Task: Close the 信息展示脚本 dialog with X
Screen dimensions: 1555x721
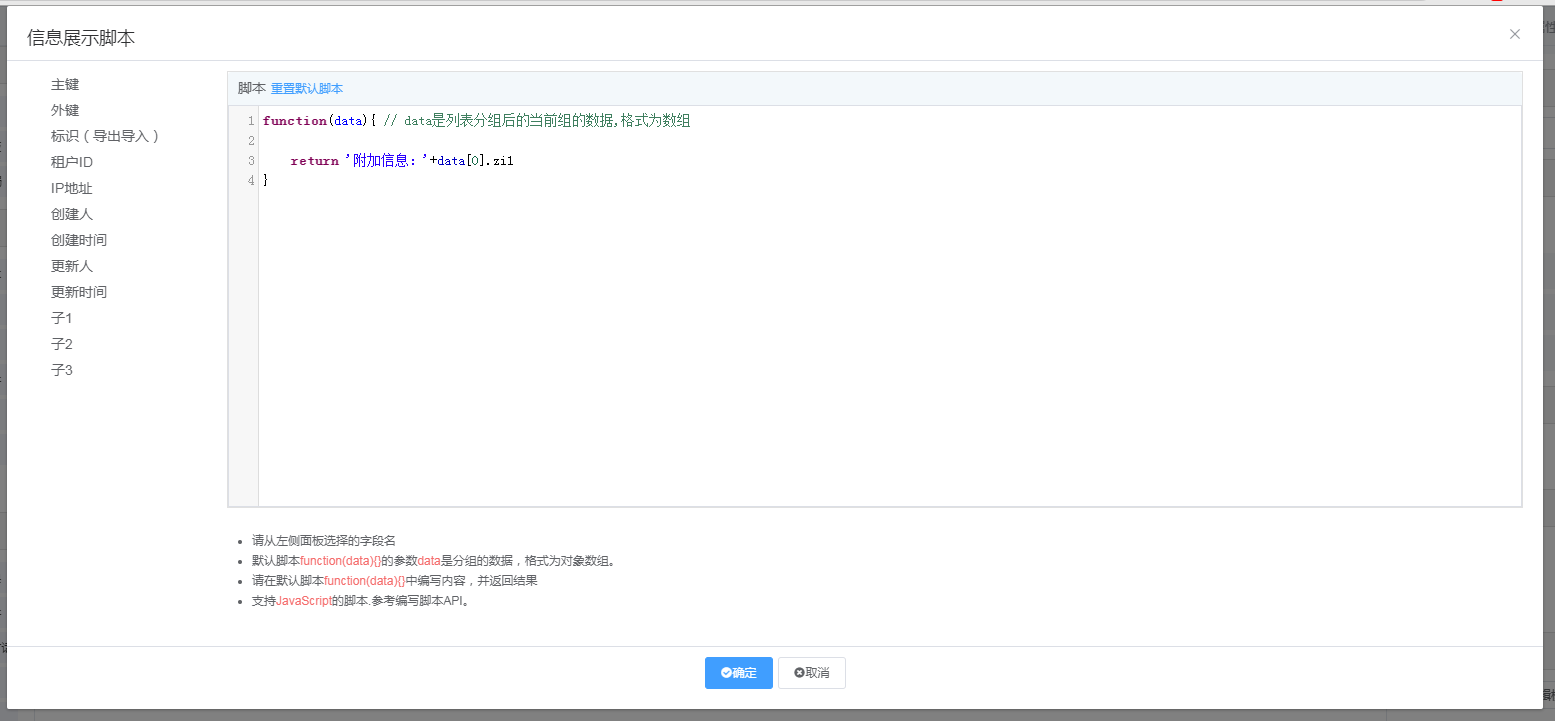Action: click(x=1514, y=34)
